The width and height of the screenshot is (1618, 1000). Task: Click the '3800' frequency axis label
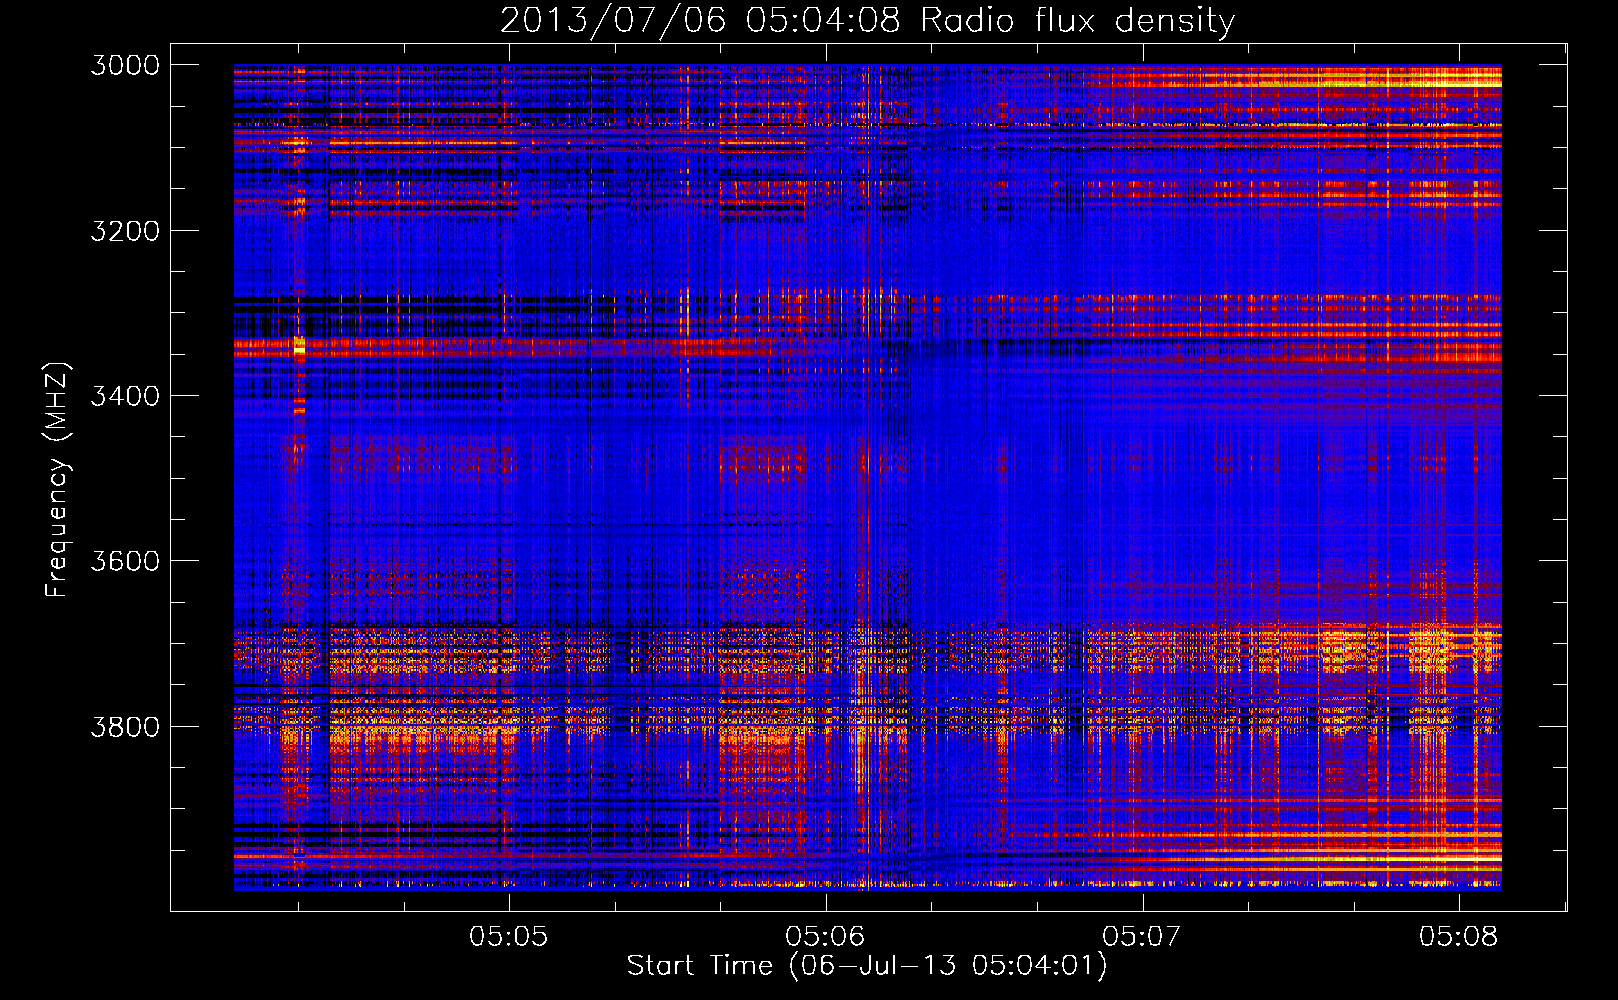tap(125, 726)
